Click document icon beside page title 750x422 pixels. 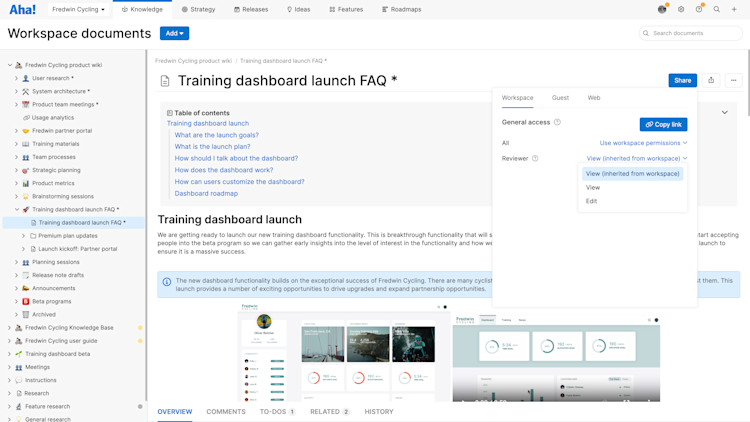[165, 81]
